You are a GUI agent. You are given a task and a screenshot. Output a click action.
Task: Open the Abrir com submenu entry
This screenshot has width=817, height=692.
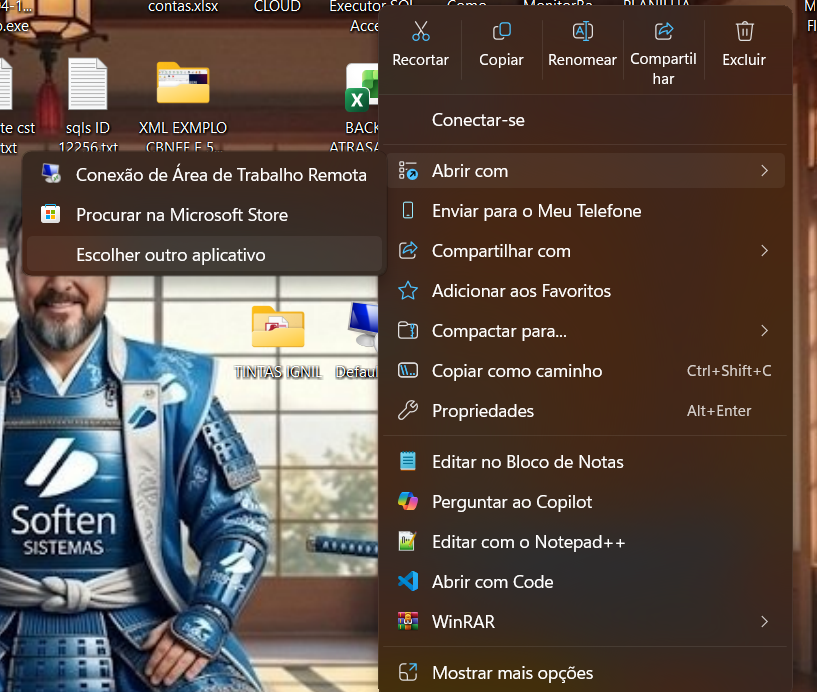(586, 171)
